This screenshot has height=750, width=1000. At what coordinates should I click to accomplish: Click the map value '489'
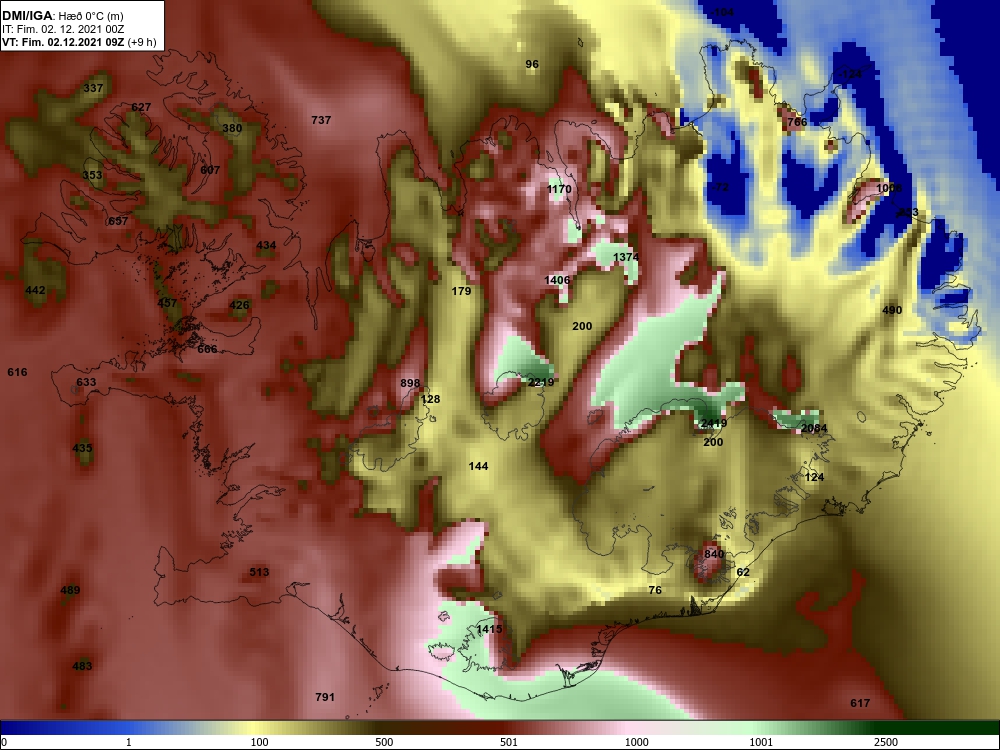click(x=70, y=590)
